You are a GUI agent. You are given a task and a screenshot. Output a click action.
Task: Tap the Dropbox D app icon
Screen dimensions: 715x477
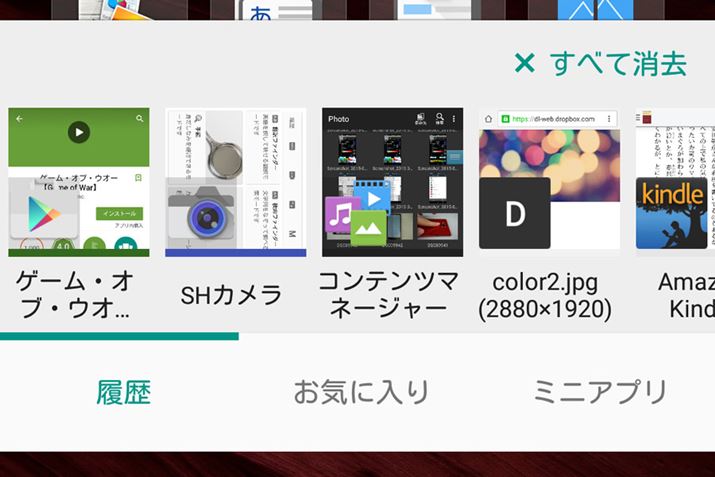click(x=514, y=214)
